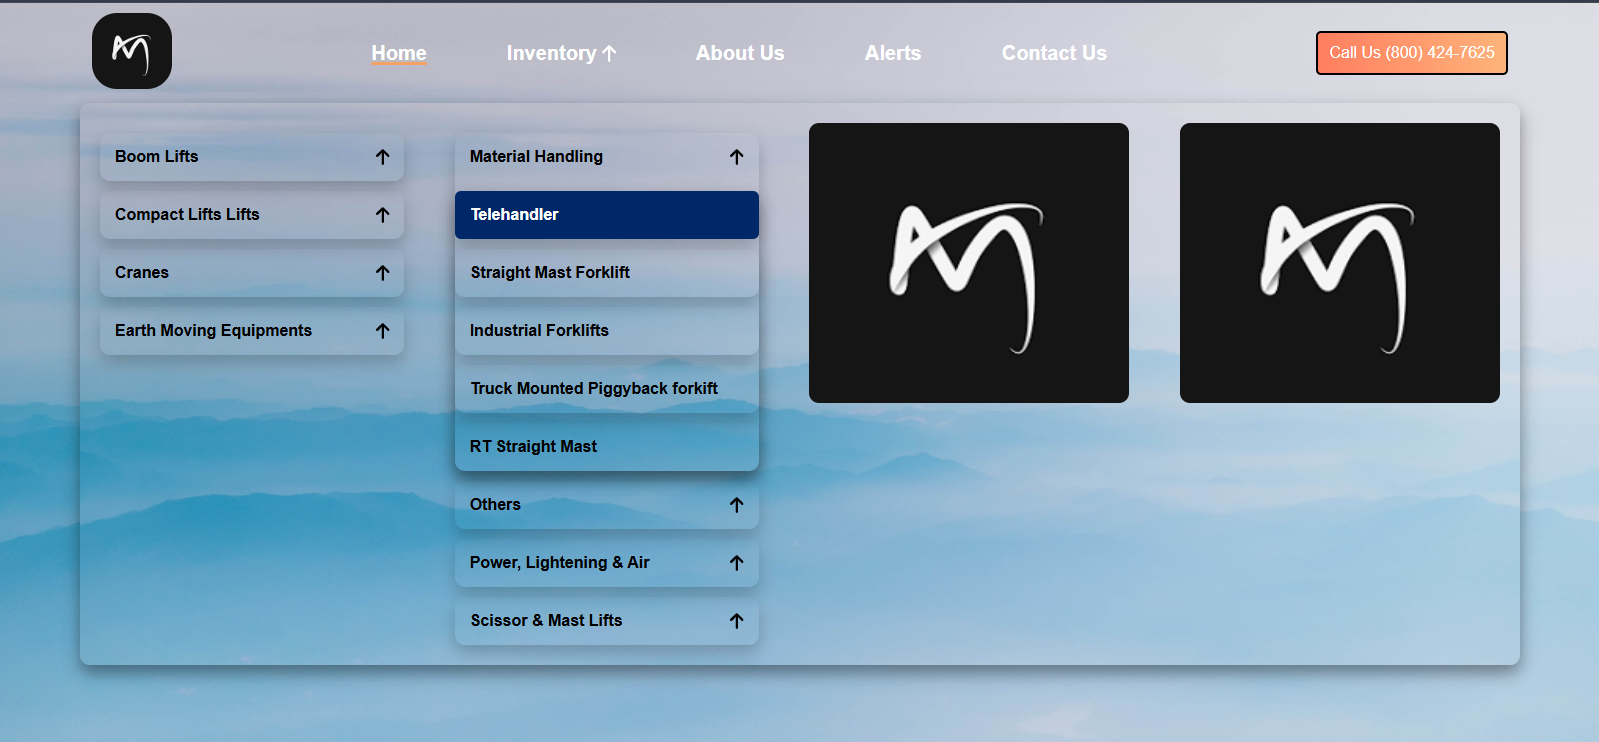Open the About Us page
Screen dimensions: 1599x742
tap(740, 53)
